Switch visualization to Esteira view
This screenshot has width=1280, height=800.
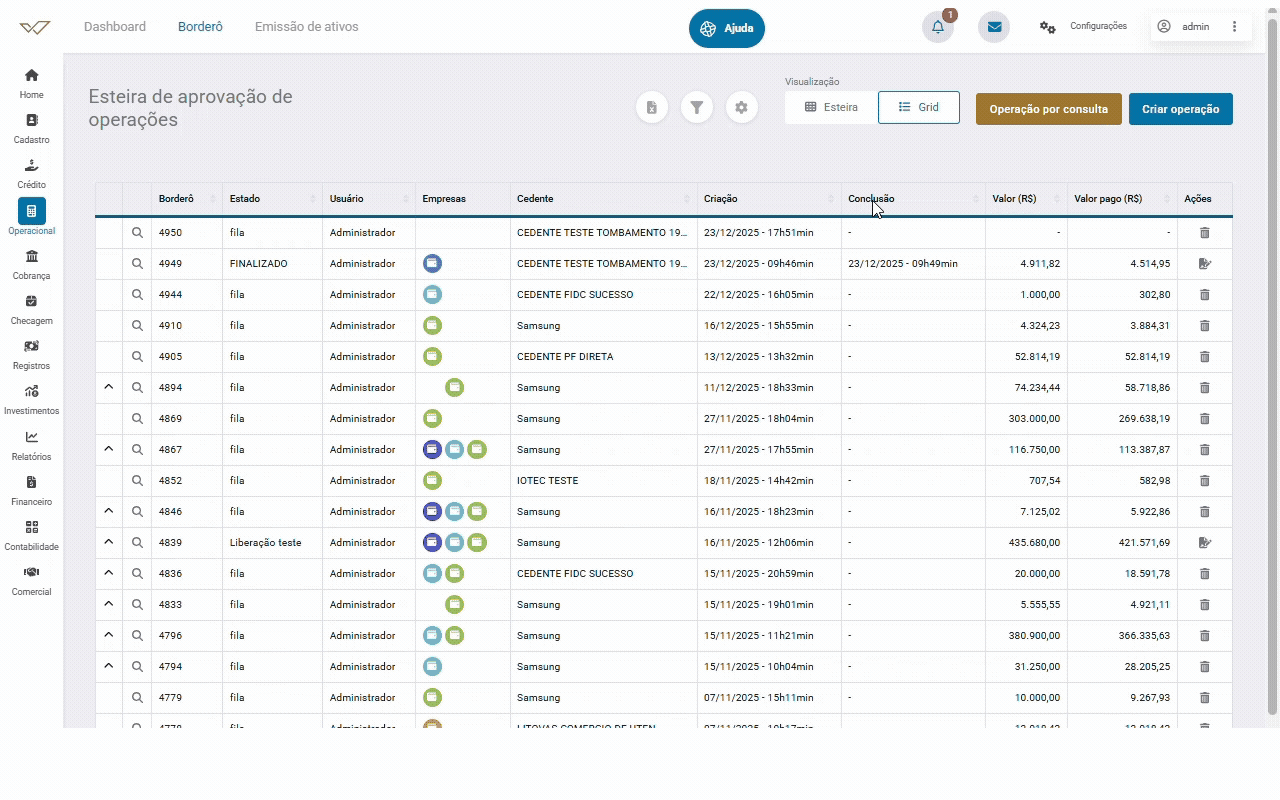(x=831, y=108)
